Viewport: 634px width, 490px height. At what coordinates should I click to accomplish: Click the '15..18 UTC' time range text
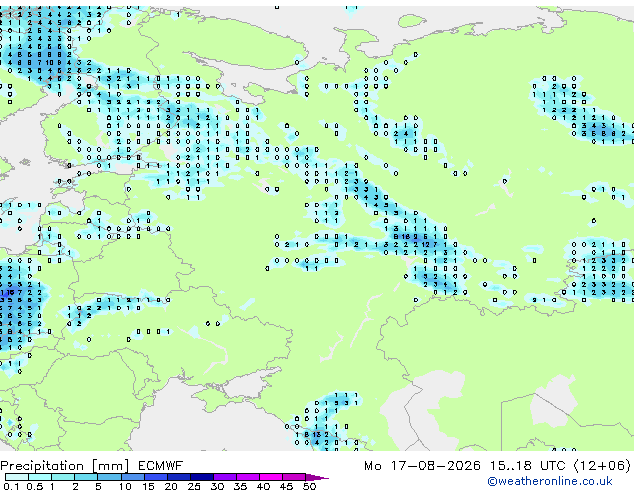(527, 466)
